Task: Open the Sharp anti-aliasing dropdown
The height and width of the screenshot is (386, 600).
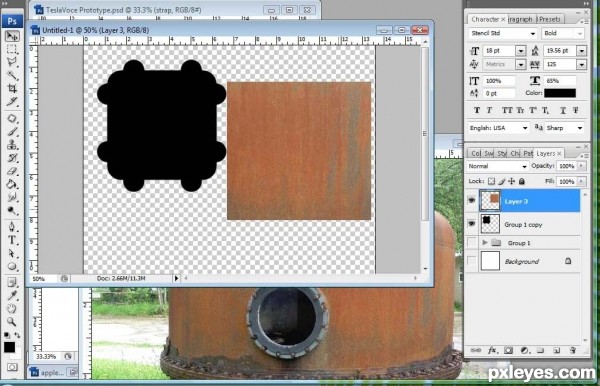Action: tap(580, 128)
